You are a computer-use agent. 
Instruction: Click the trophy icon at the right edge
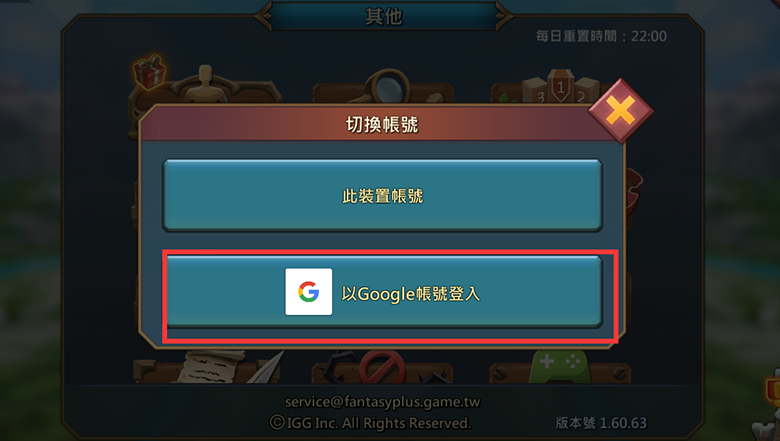point(773,389)
